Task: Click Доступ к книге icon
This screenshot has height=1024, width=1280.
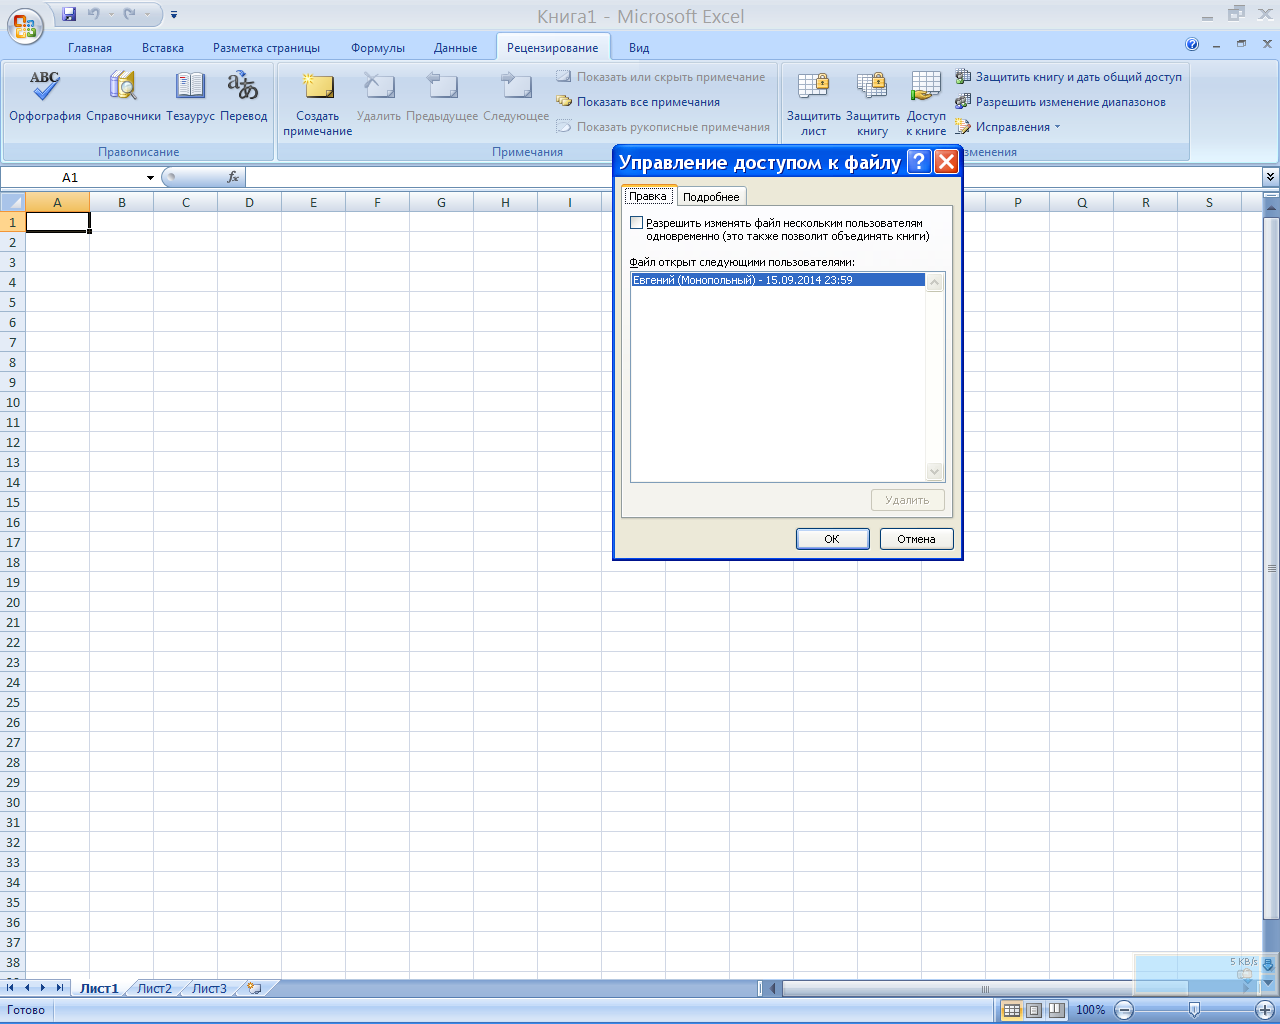Action: click(926, 104)
